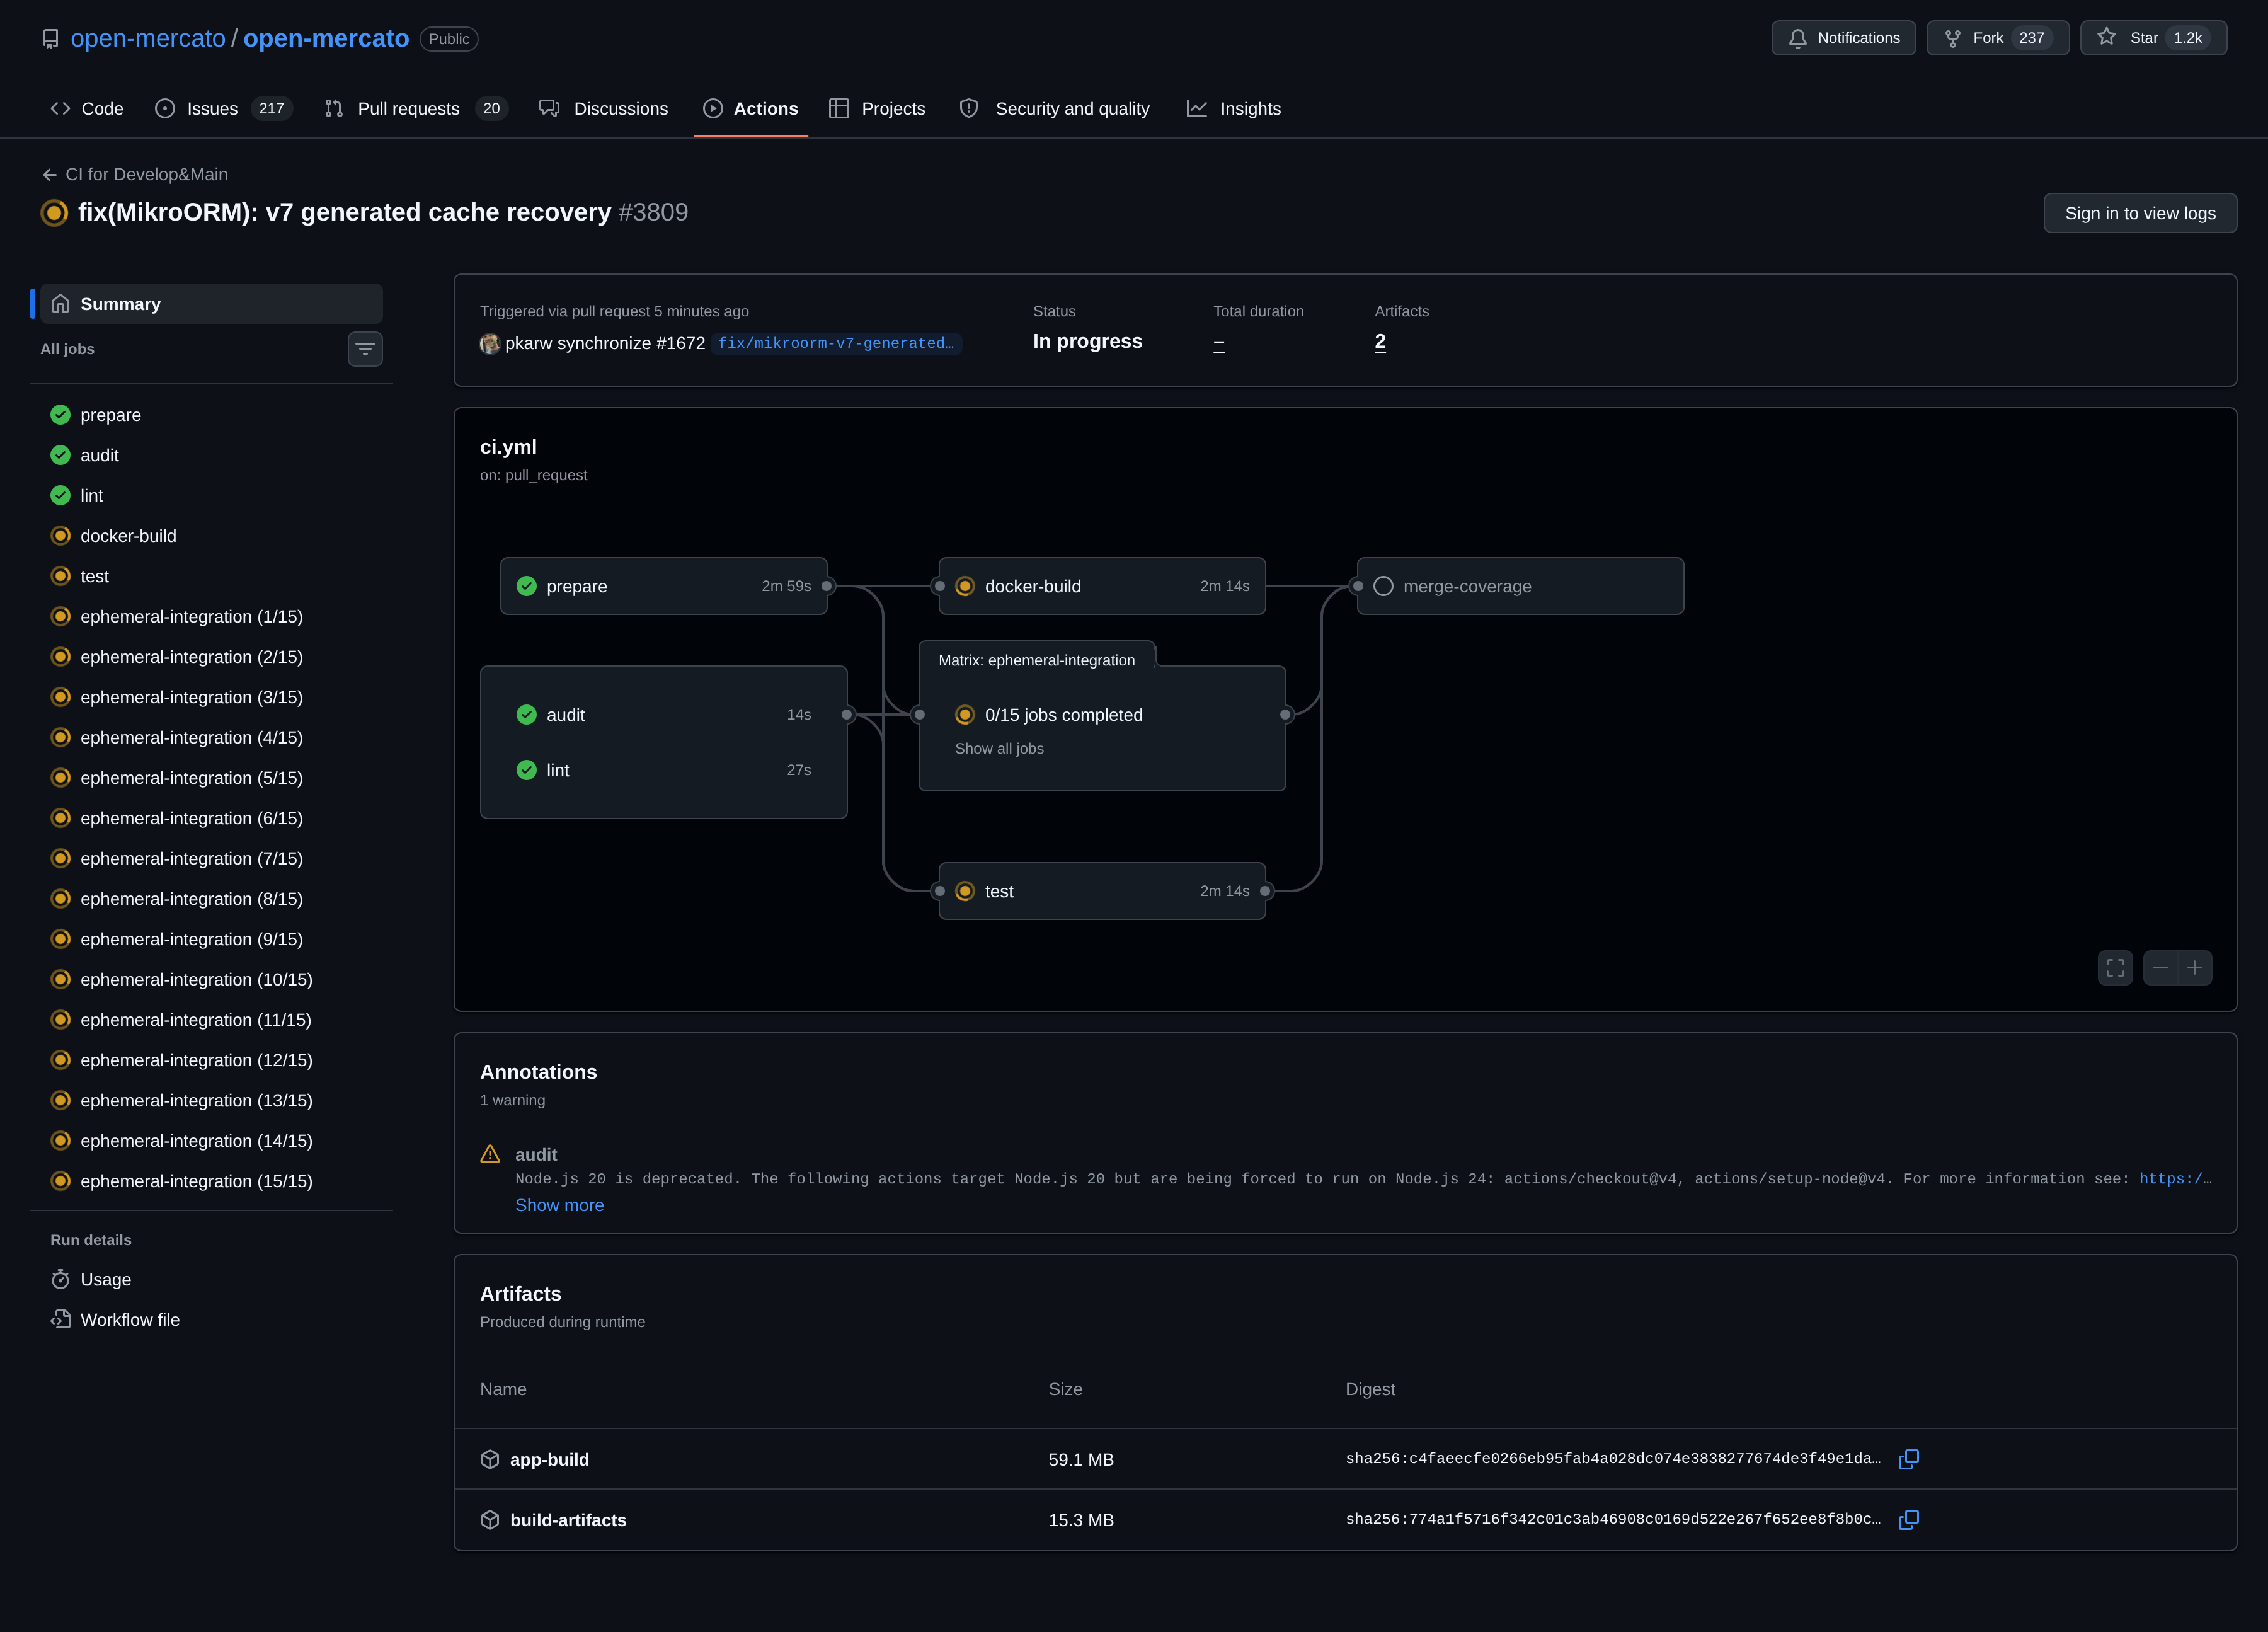Open the jobs filter icon button
The image size is (2268, 1632).
tap(365, 349)
